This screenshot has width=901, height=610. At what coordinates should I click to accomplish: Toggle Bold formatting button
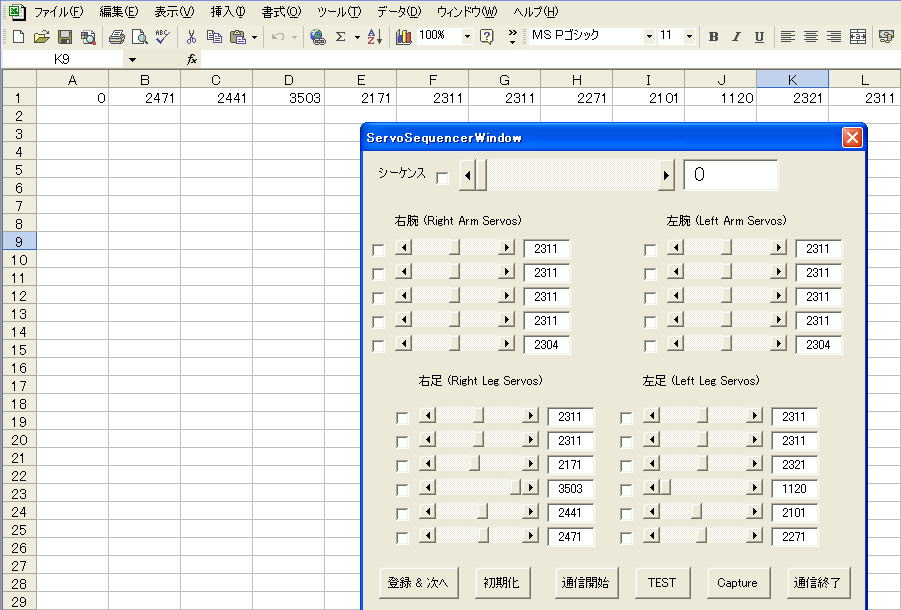tap(713, 37)
